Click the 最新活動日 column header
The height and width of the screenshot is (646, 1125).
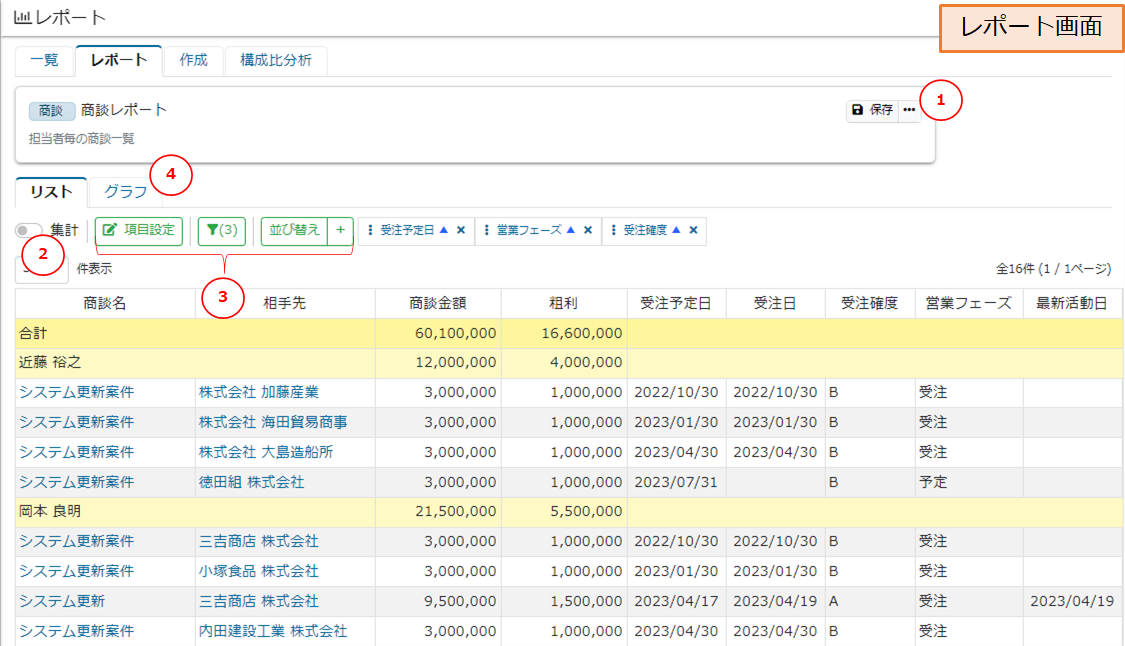(x=1072, y=304)
